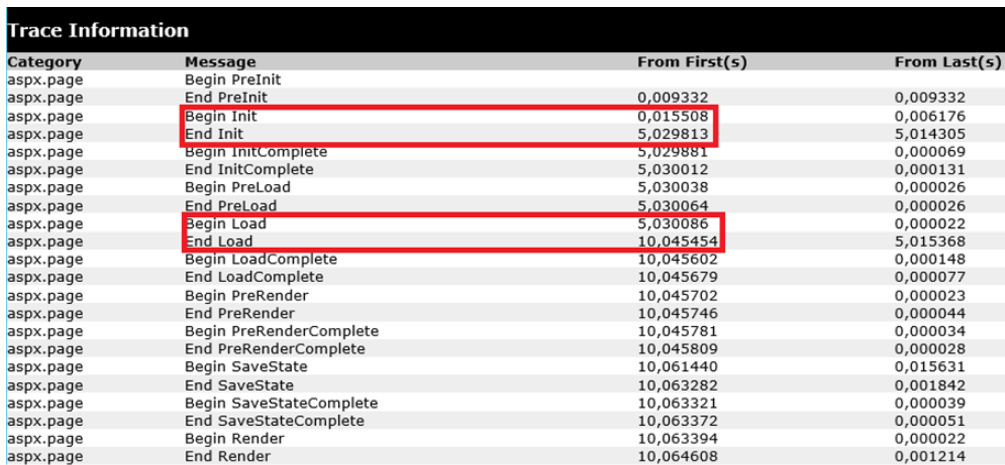Select the End Render message row
The height and width of the screenshot is (465, 1005).
tap(228, 457)
